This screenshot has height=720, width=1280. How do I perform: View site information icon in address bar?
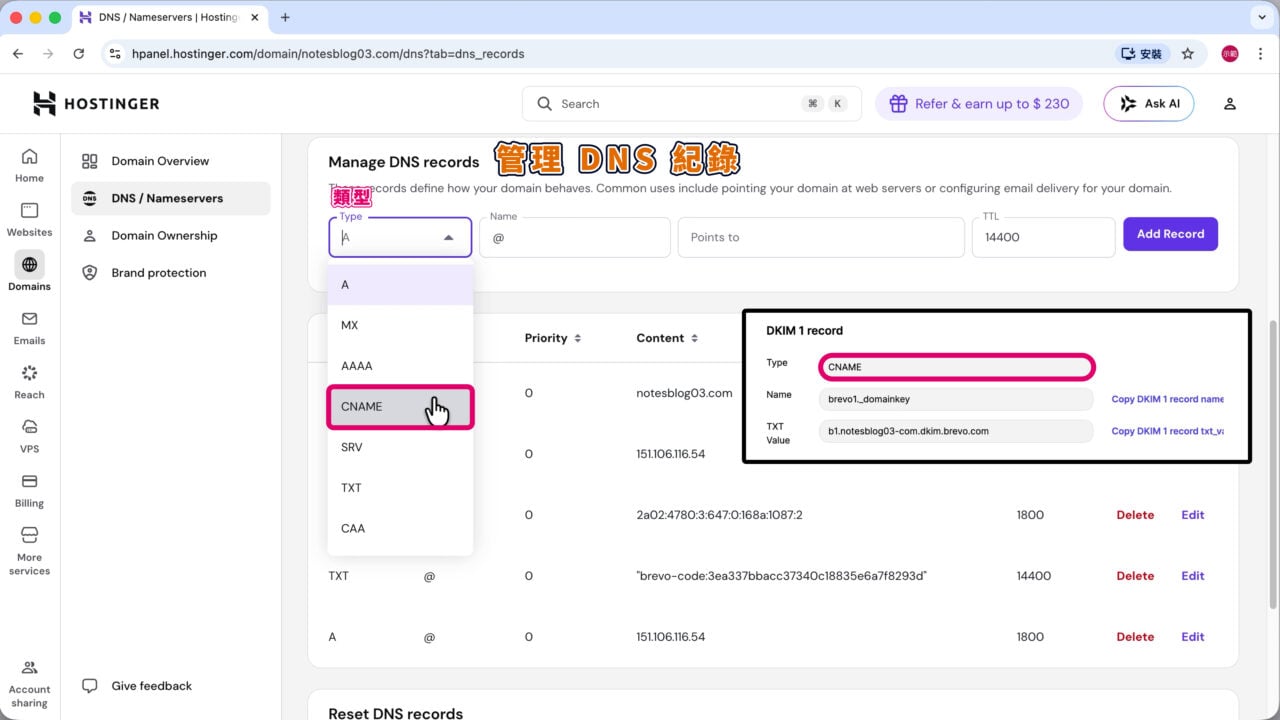click(115, 54)
